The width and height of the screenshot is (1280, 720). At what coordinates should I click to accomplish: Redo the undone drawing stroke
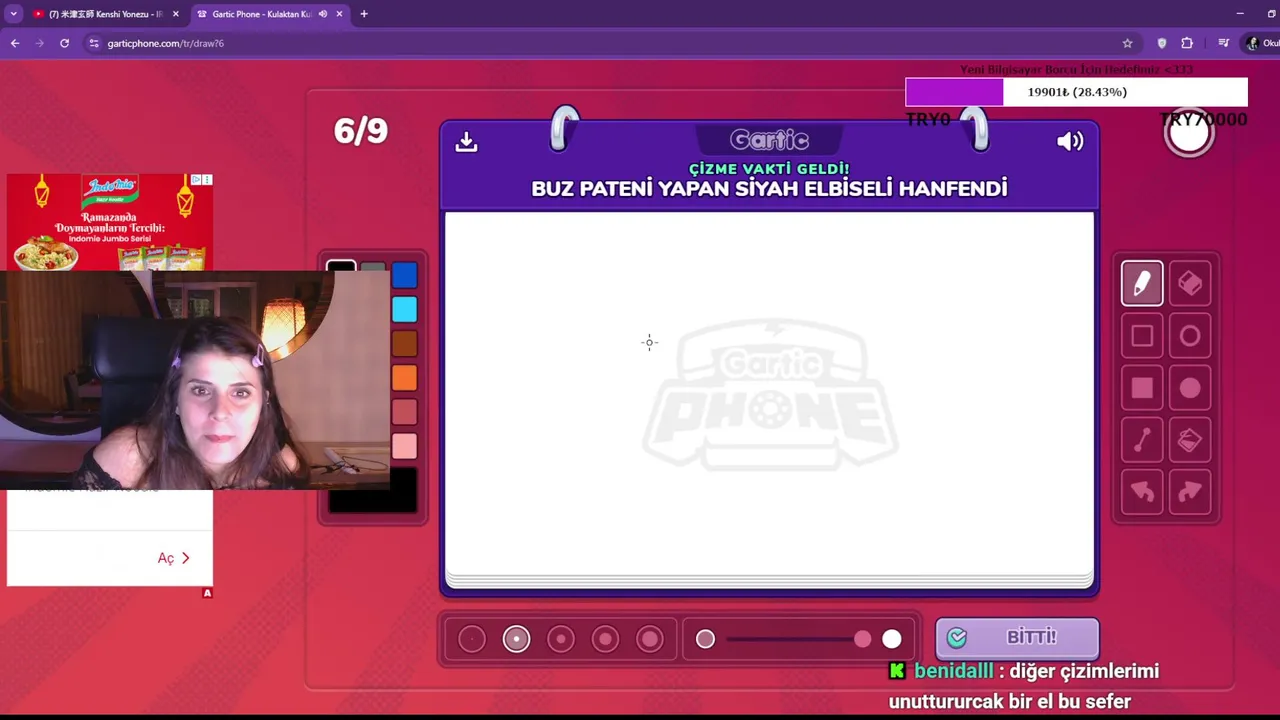(1190, 492)
